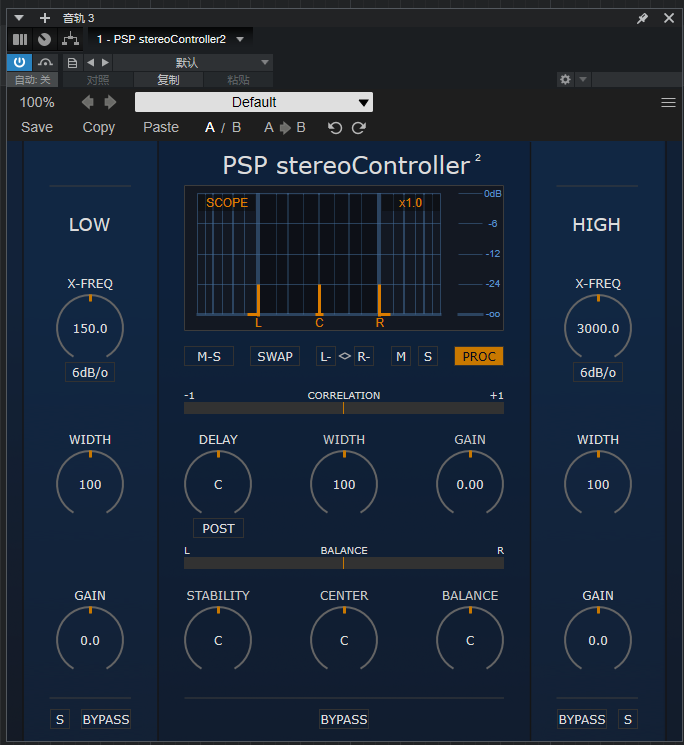The height and width of the screenshot is (745, 684).
Task: Click the center WIDTH 100 knob
Action: pos(344,484)
